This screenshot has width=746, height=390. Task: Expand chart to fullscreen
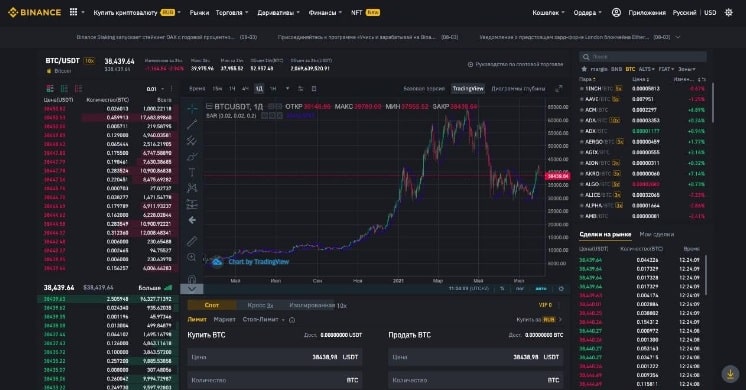(x=559, y=88)
